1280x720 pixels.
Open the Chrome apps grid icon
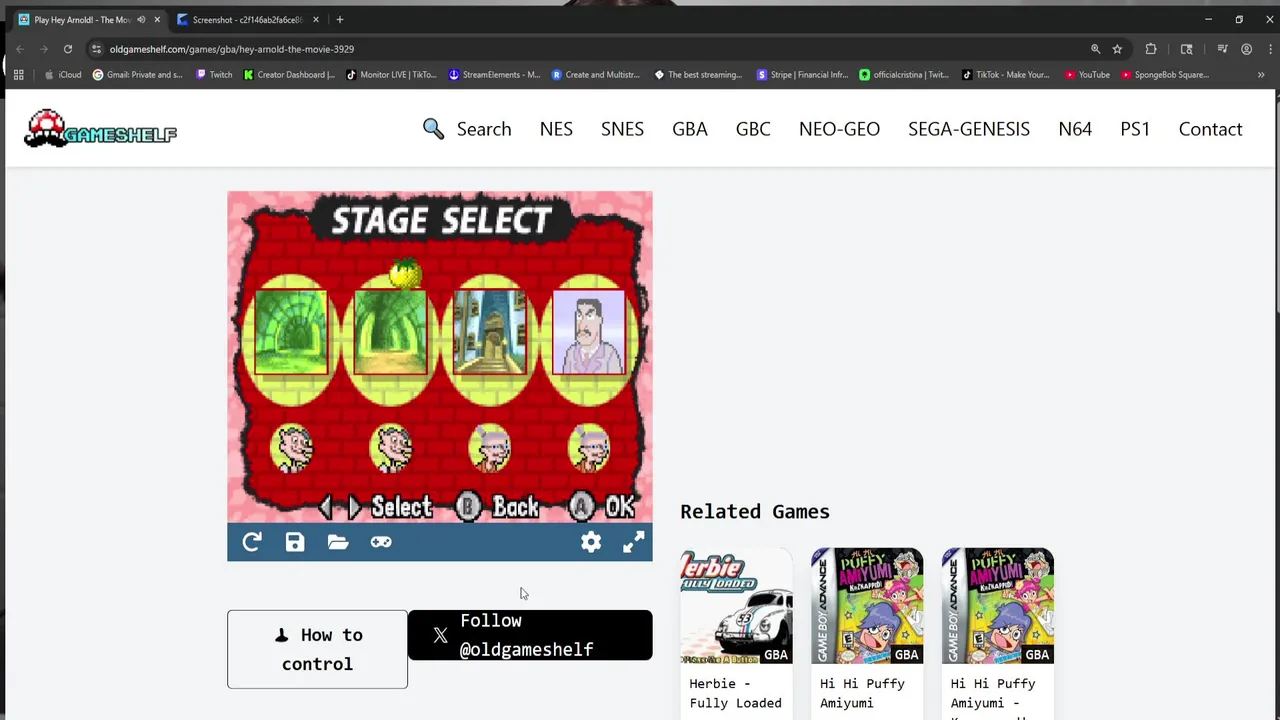click(18, 75)
